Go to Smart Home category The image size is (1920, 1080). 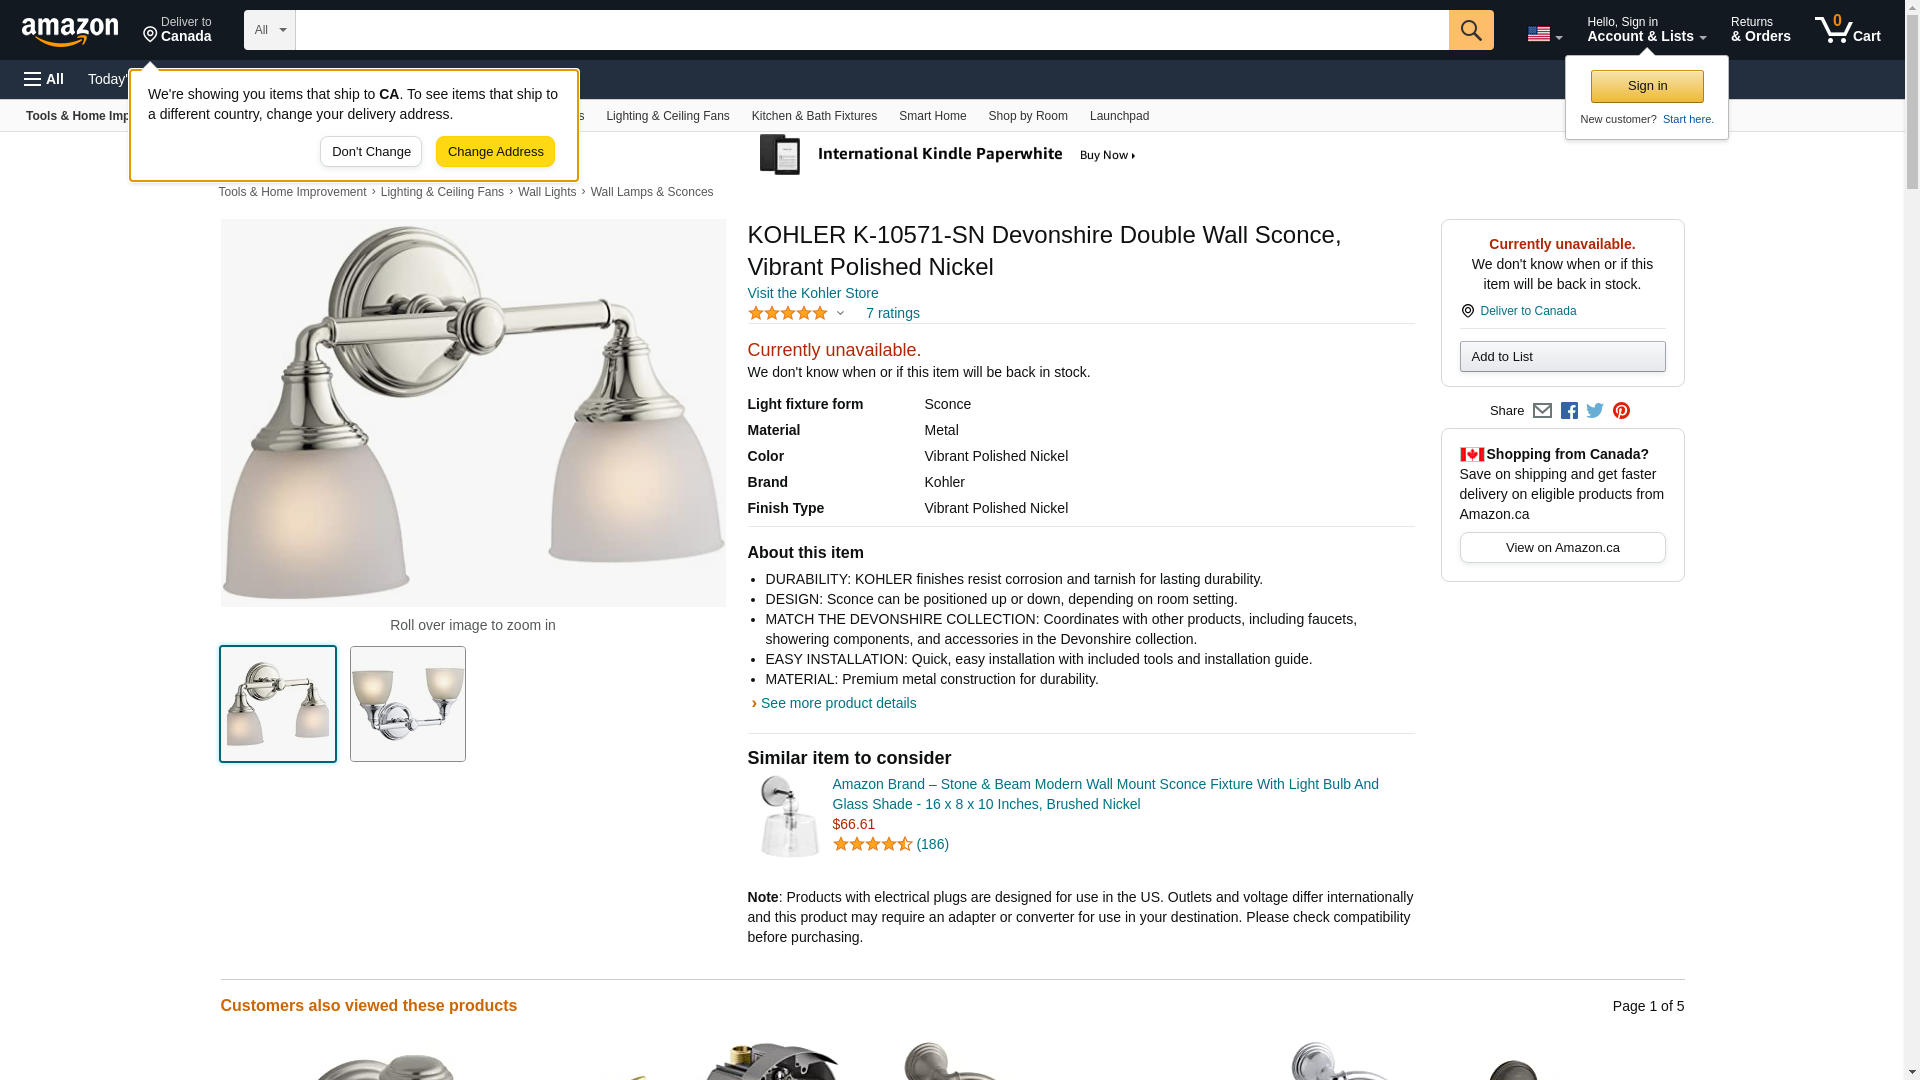932,116
